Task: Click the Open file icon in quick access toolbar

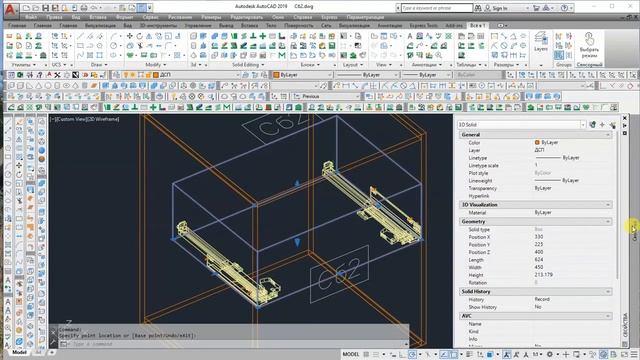Action: click(36, 8)
